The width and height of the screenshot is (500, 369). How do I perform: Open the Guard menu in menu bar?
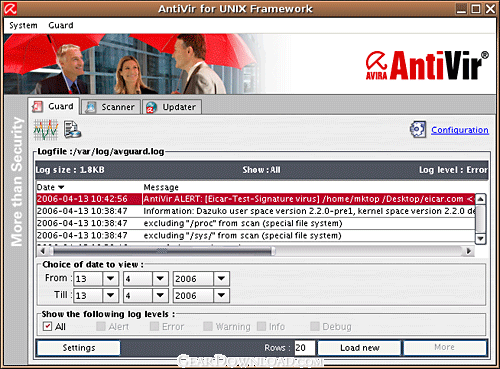61,25
